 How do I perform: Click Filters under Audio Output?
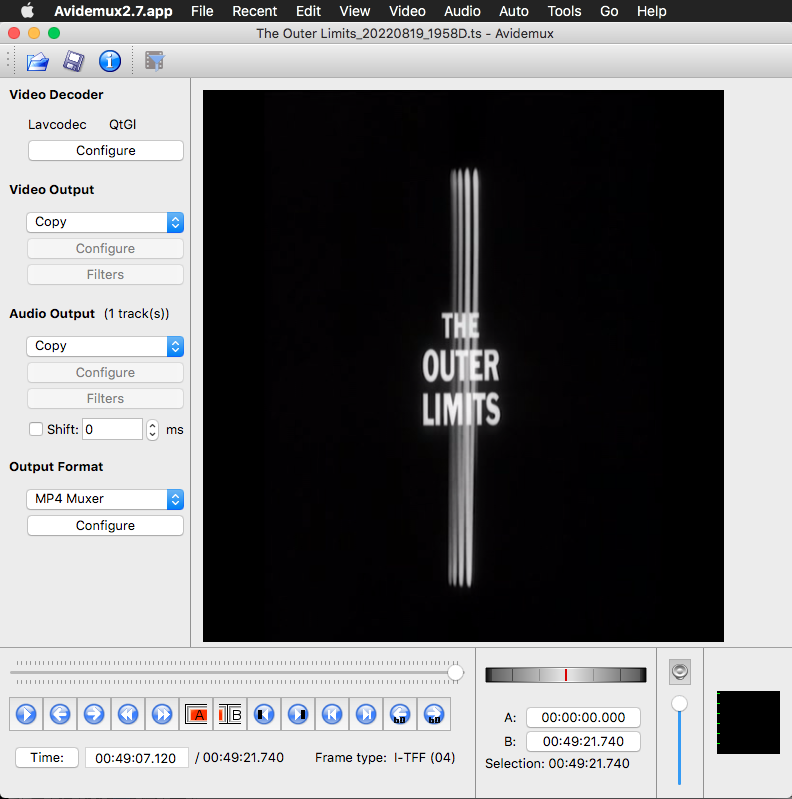105,398
